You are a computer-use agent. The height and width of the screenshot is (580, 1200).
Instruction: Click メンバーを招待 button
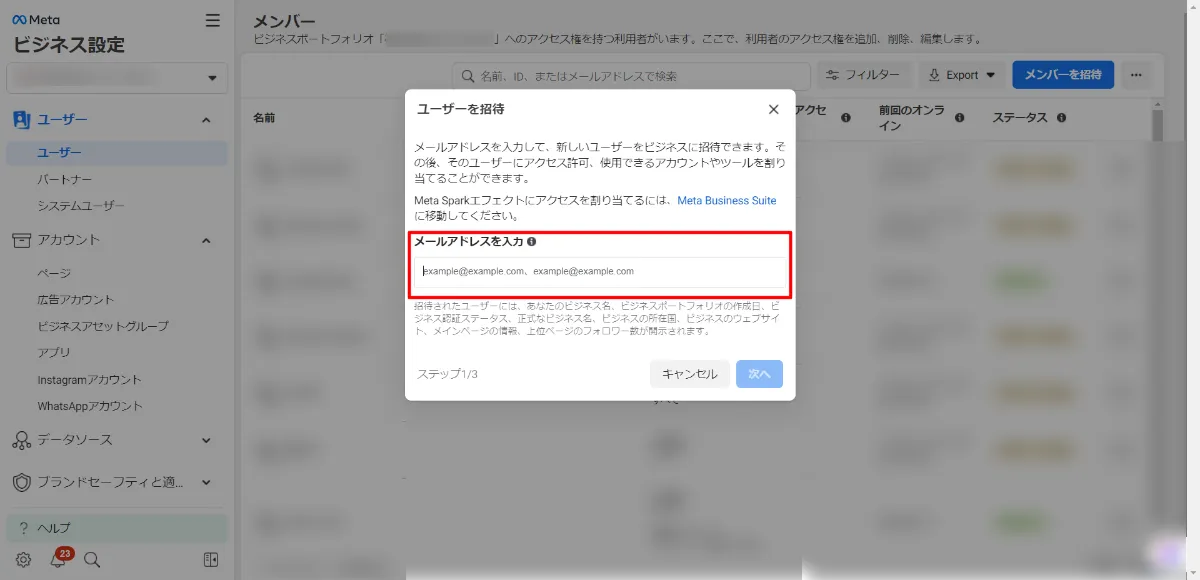(x=1063, y=75)
